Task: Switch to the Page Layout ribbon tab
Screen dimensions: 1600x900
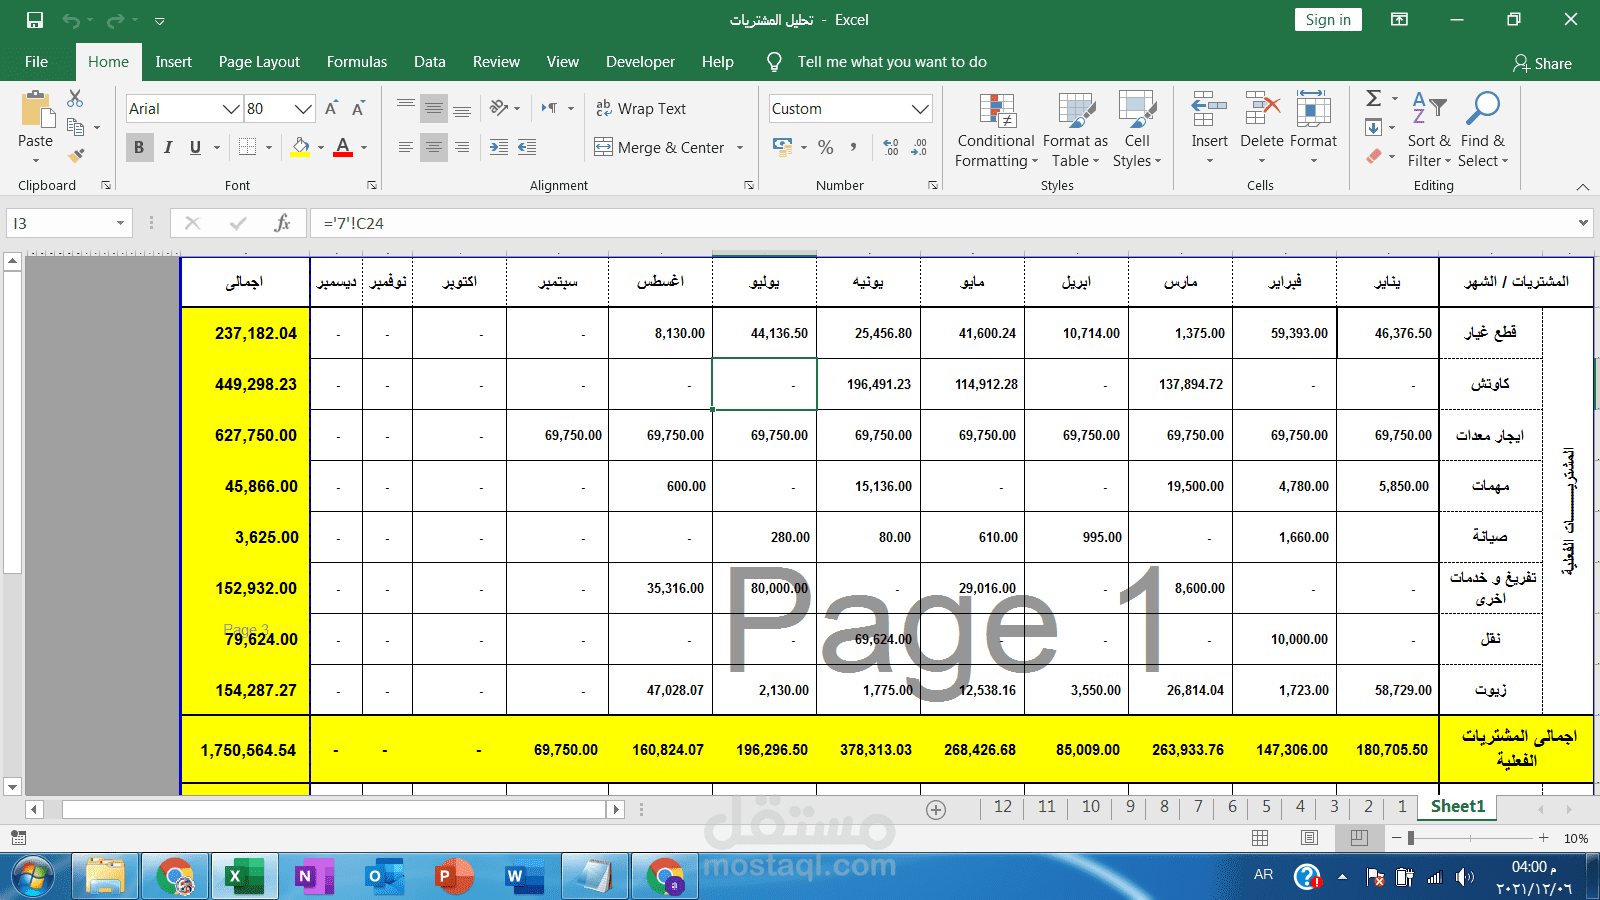Action: (259, 62)
